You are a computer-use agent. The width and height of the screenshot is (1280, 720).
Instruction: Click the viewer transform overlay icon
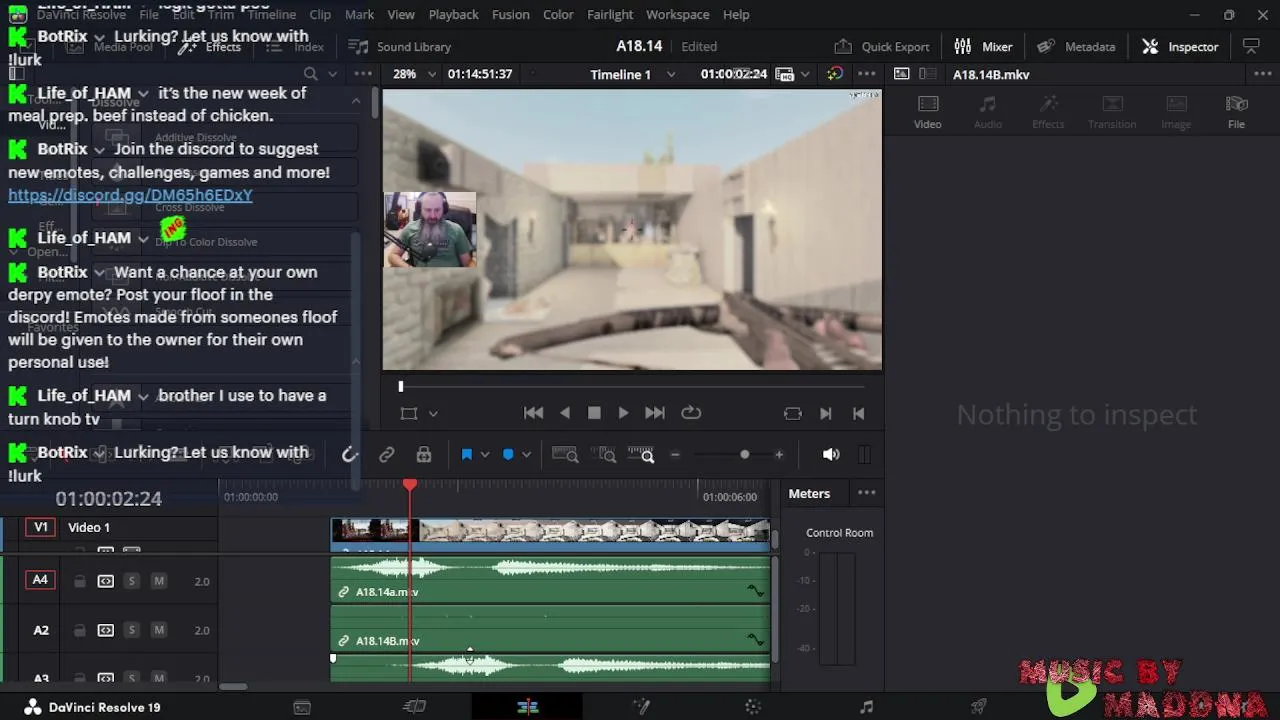point(409,413)
